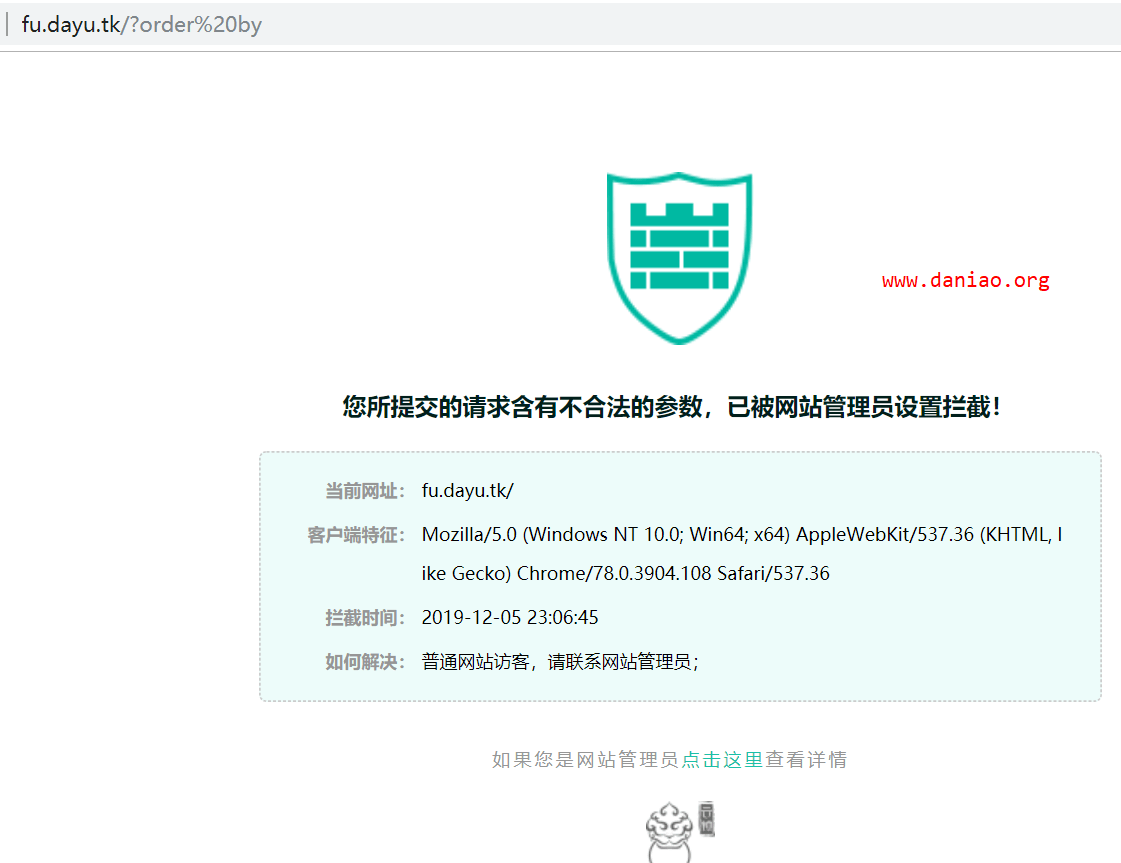Open the 点击这里 link
The image size is (1121, 863).
pyautogui.click(x=722, y=760)
